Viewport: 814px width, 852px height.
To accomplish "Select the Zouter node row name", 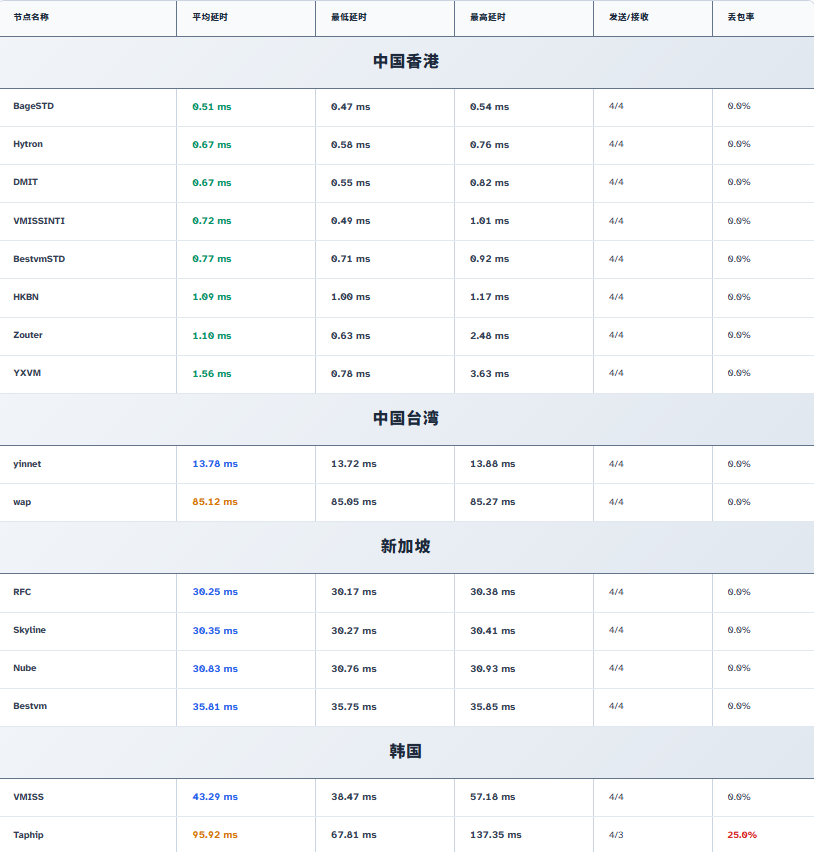I will click(28, 335).
